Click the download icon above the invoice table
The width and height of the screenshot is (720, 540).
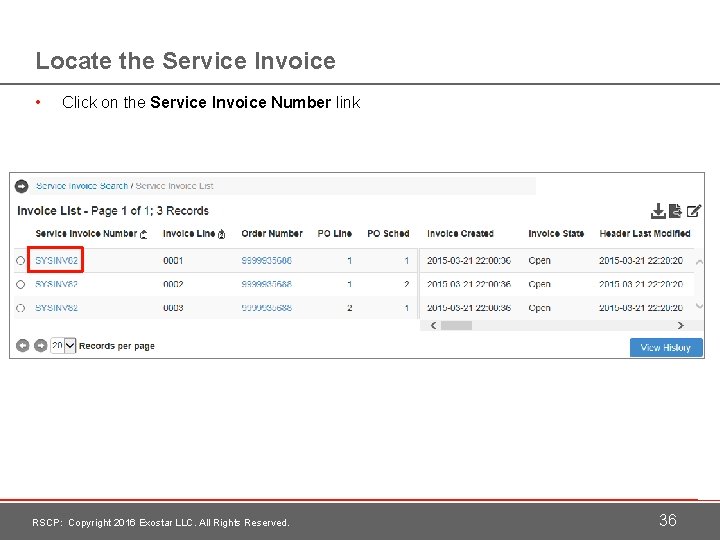(658, 211)
